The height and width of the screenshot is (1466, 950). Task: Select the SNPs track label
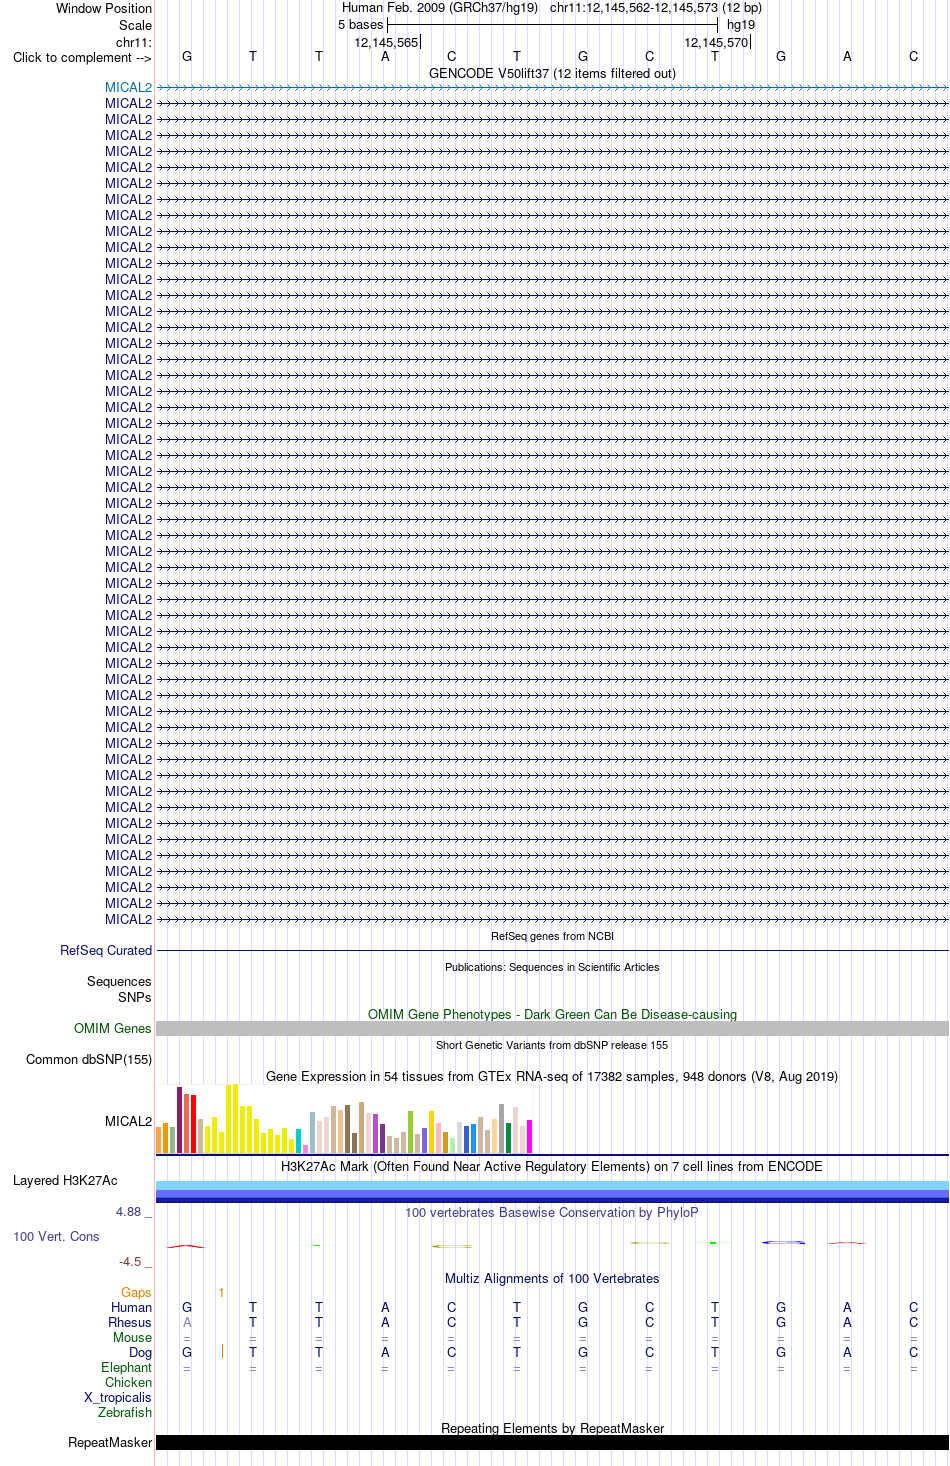coord(134,997)
